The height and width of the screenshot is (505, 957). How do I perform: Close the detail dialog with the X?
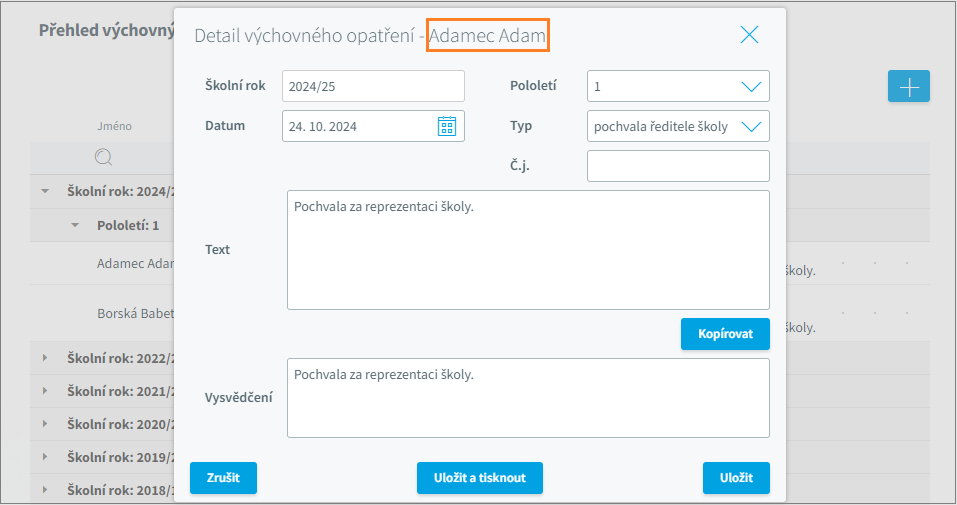pyautogui.click(x=749, y=35)
